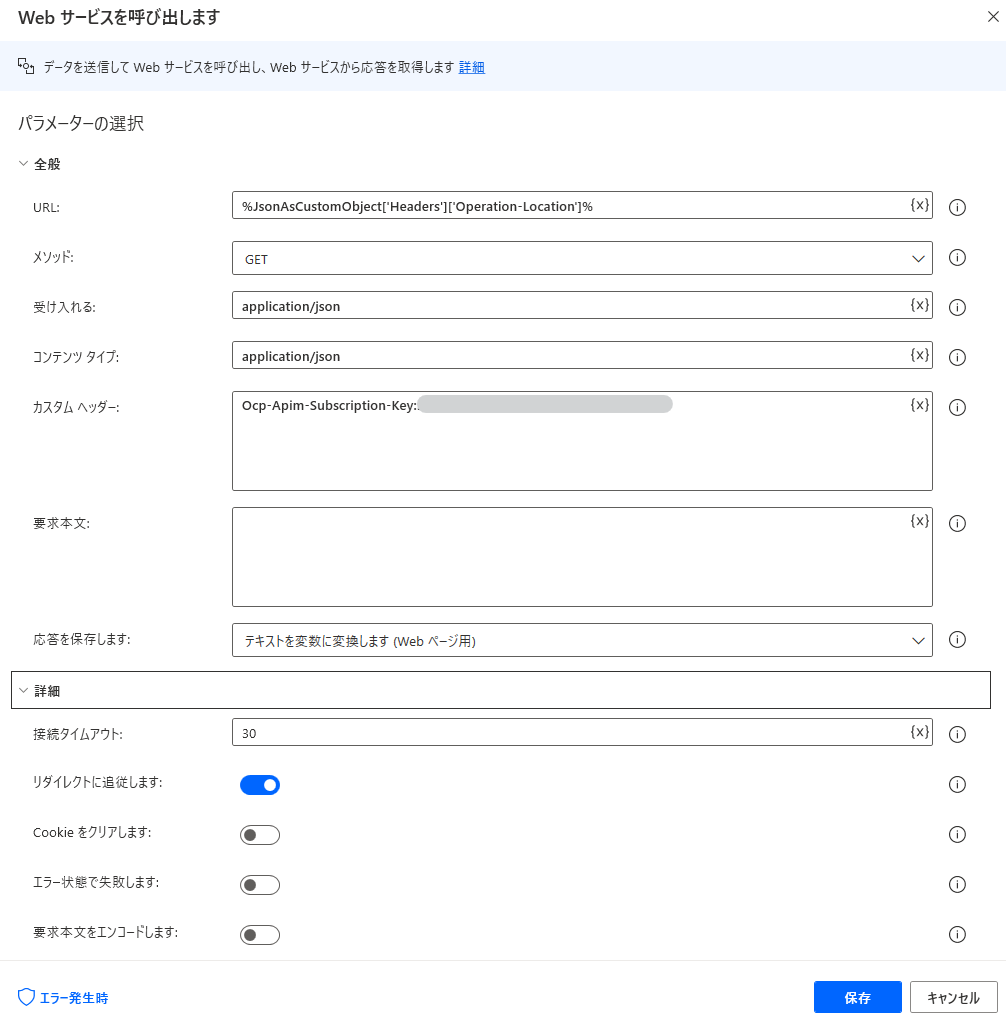Disable the リダイレクトに追従します toggle
The width and height of the screenshot is (1006, 1020).
(x=260, y=785)
